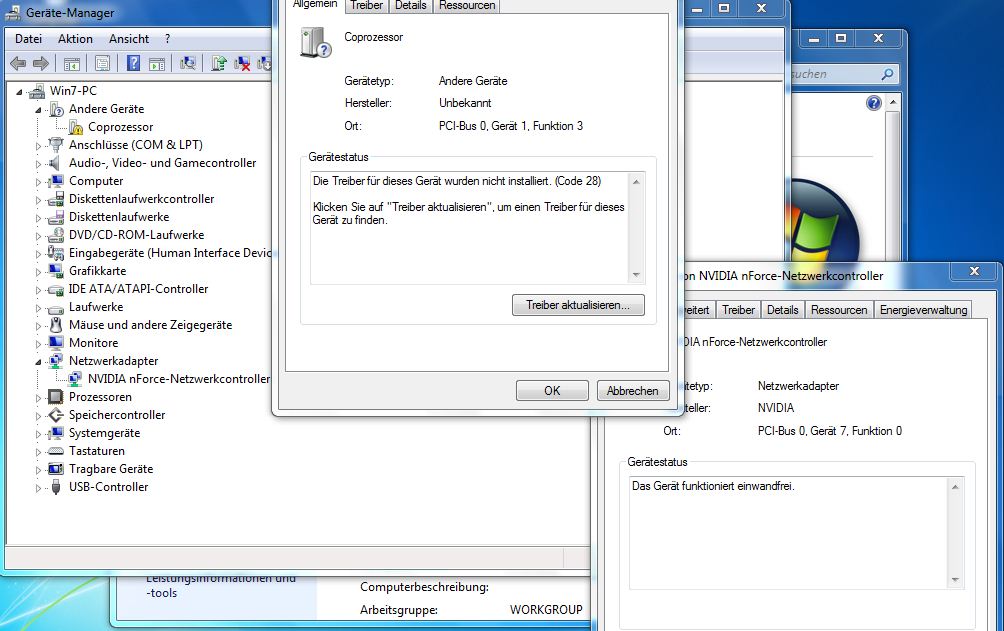Collapse the Netzwerkadapter node
The image size is (1004, 631).
(38, 361)
